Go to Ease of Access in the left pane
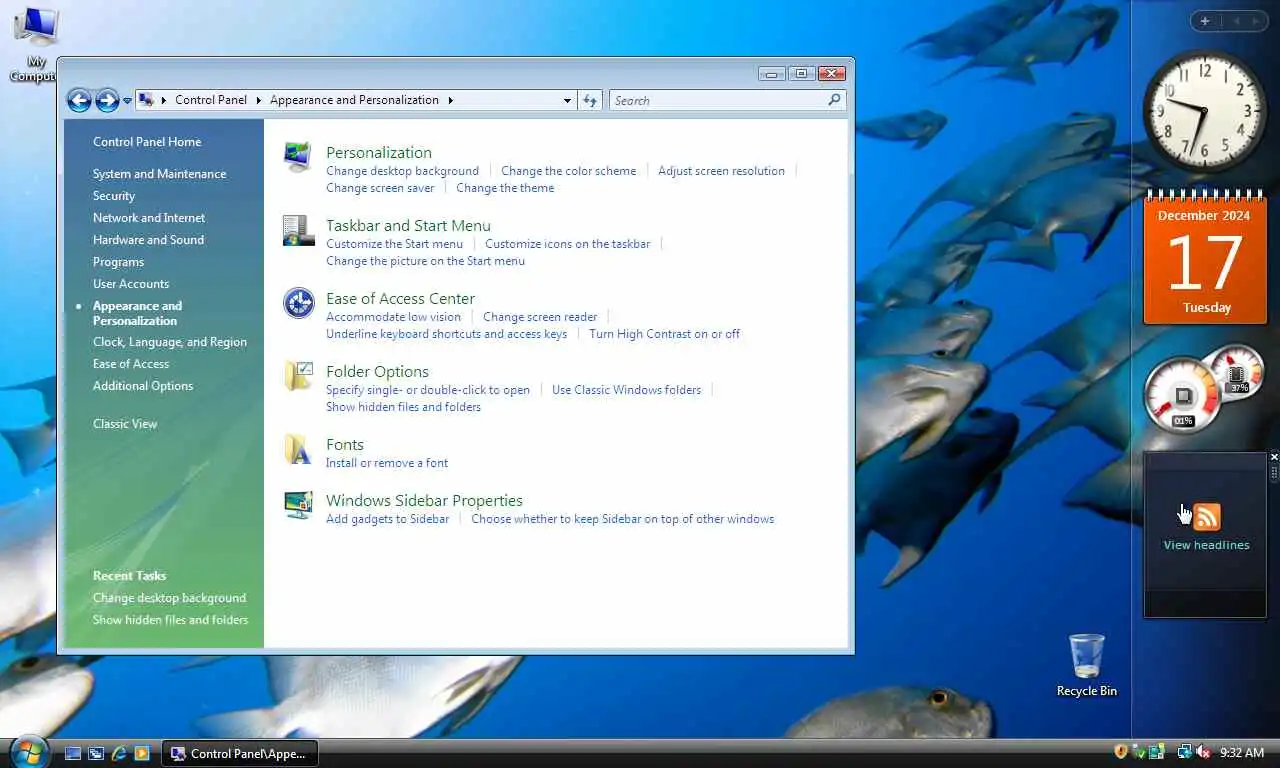The image size is (1280, 768). 131,364
